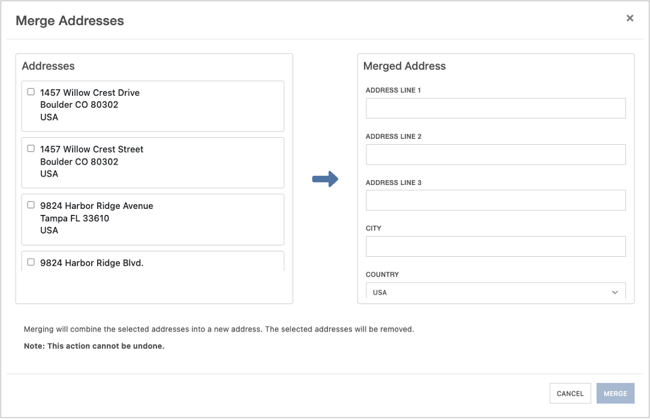650x419 pixels.
Task: Click the blue merge direction arrow
Action: (x=325, y=179)
